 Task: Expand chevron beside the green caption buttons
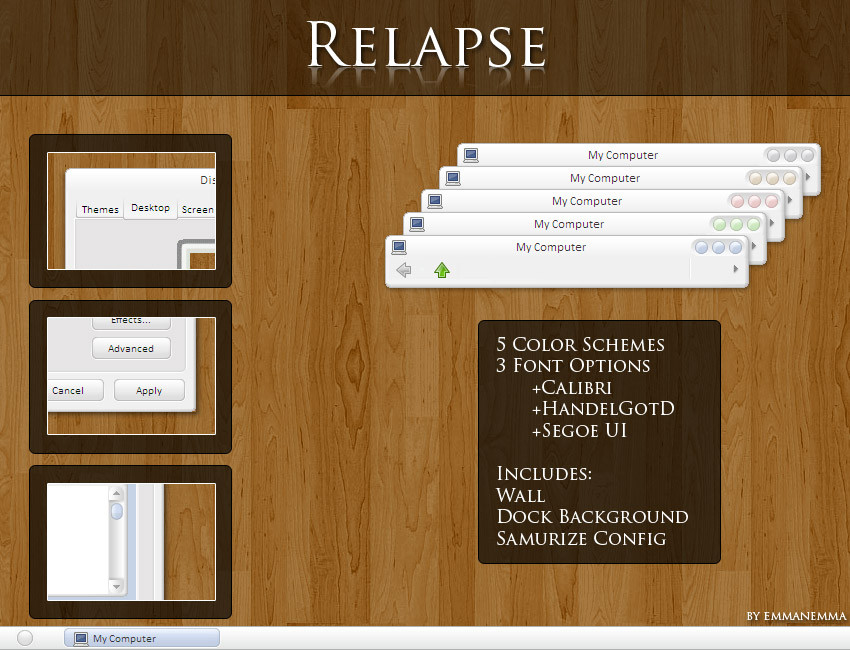771,223
